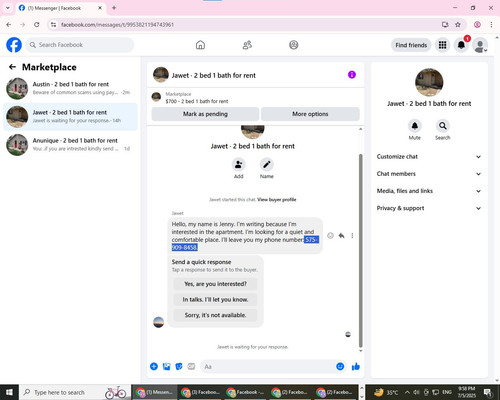Go to the Home feed icon
The width and height of the screenshot is (500, 400).
click(x=200, y=45)
